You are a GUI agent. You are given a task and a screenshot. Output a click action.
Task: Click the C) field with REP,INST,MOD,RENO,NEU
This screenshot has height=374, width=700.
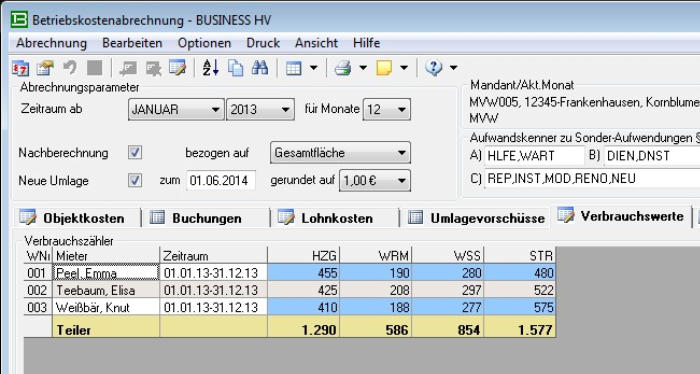pyautogui.click(x=592, y=179)
